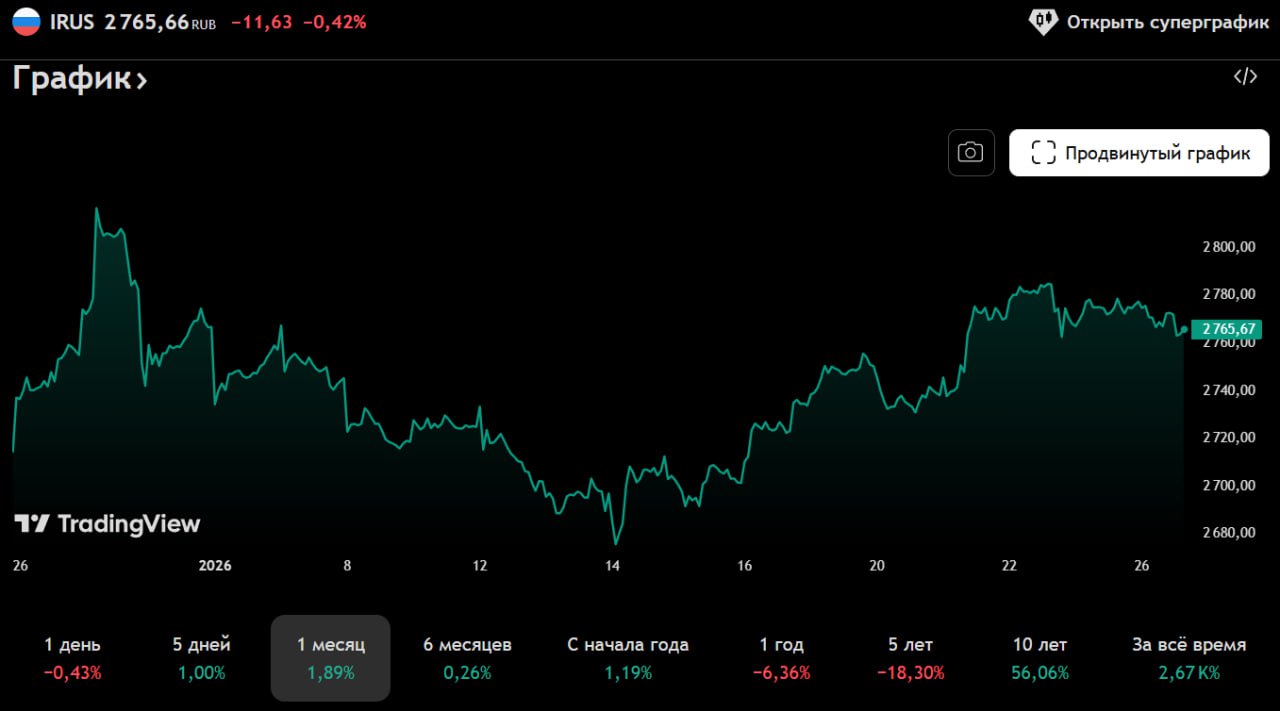Image resolution: width=1280 pixels, height=711 pixels.
Task: Open the Продвинутый график advanced chart
Action: click(x=1139, y=153)
